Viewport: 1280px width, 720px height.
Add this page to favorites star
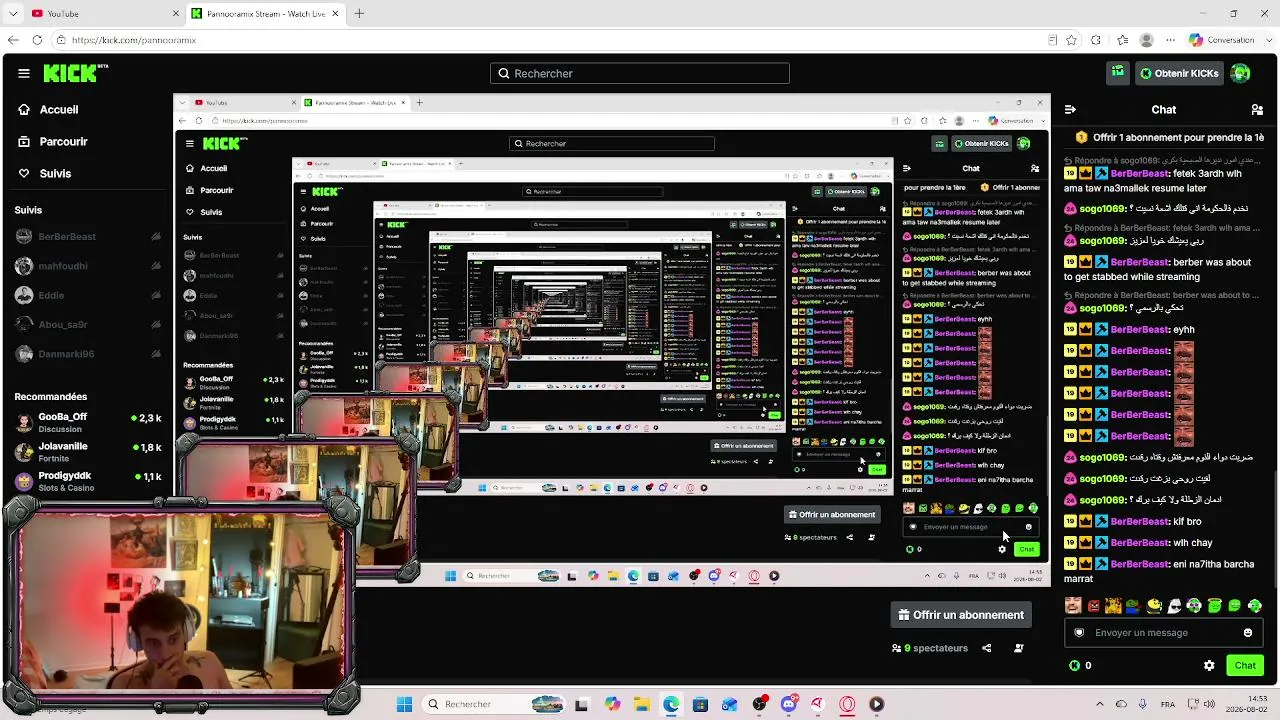pos(1071,40)
